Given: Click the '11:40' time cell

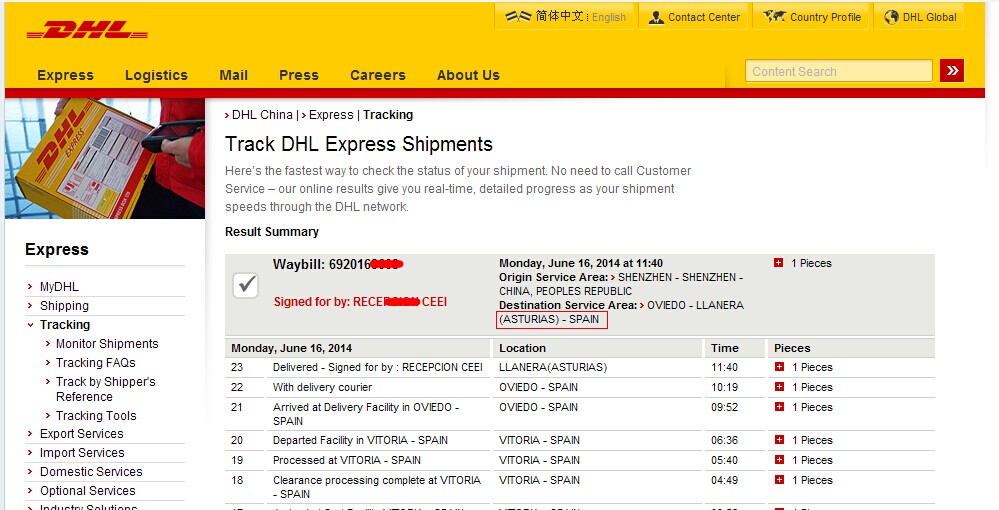Looking at the screenshot, I should 724,367.
